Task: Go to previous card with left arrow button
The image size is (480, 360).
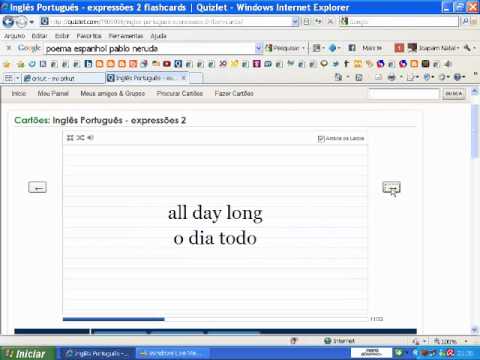Action: click(37, 187)
